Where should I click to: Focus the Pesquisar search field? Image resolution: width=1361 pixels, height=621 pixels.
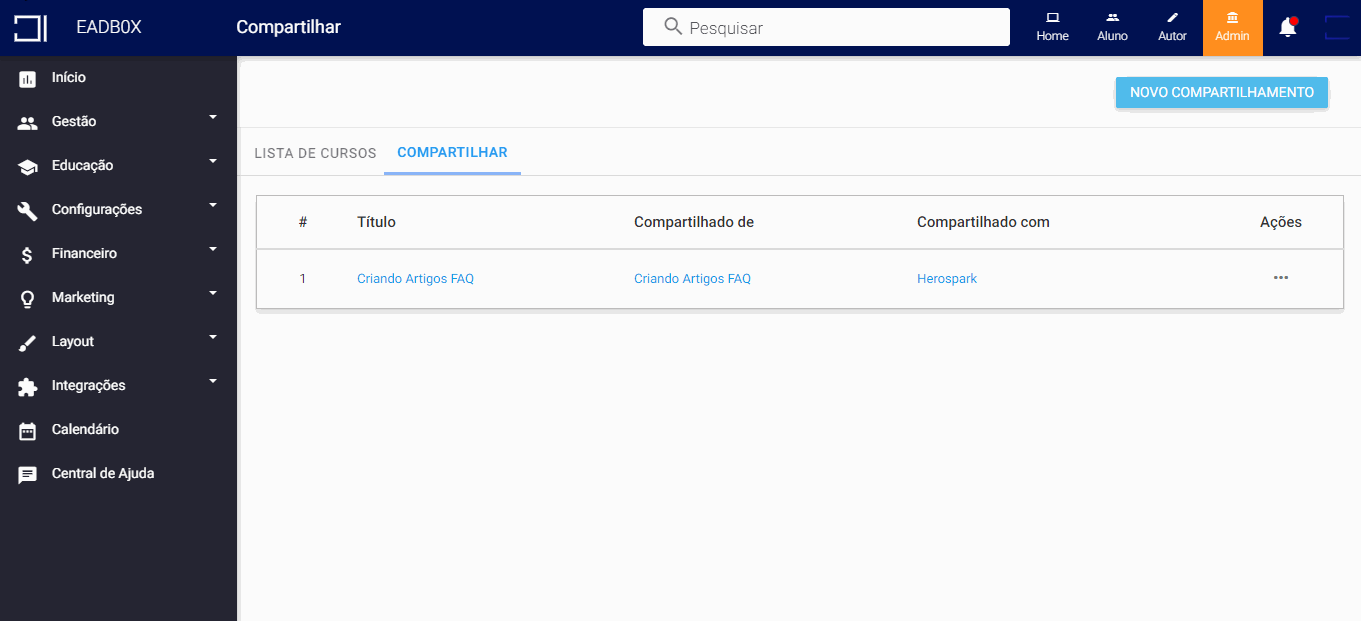826,27
